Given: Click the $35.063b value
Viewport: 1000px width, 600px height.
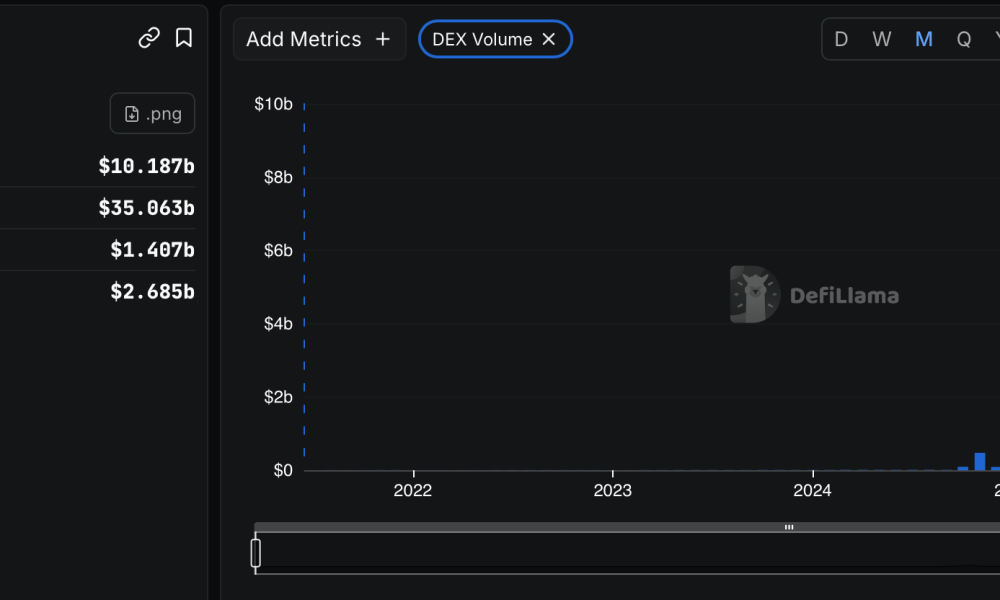Looking at the screenshot, I should [146, 208].
